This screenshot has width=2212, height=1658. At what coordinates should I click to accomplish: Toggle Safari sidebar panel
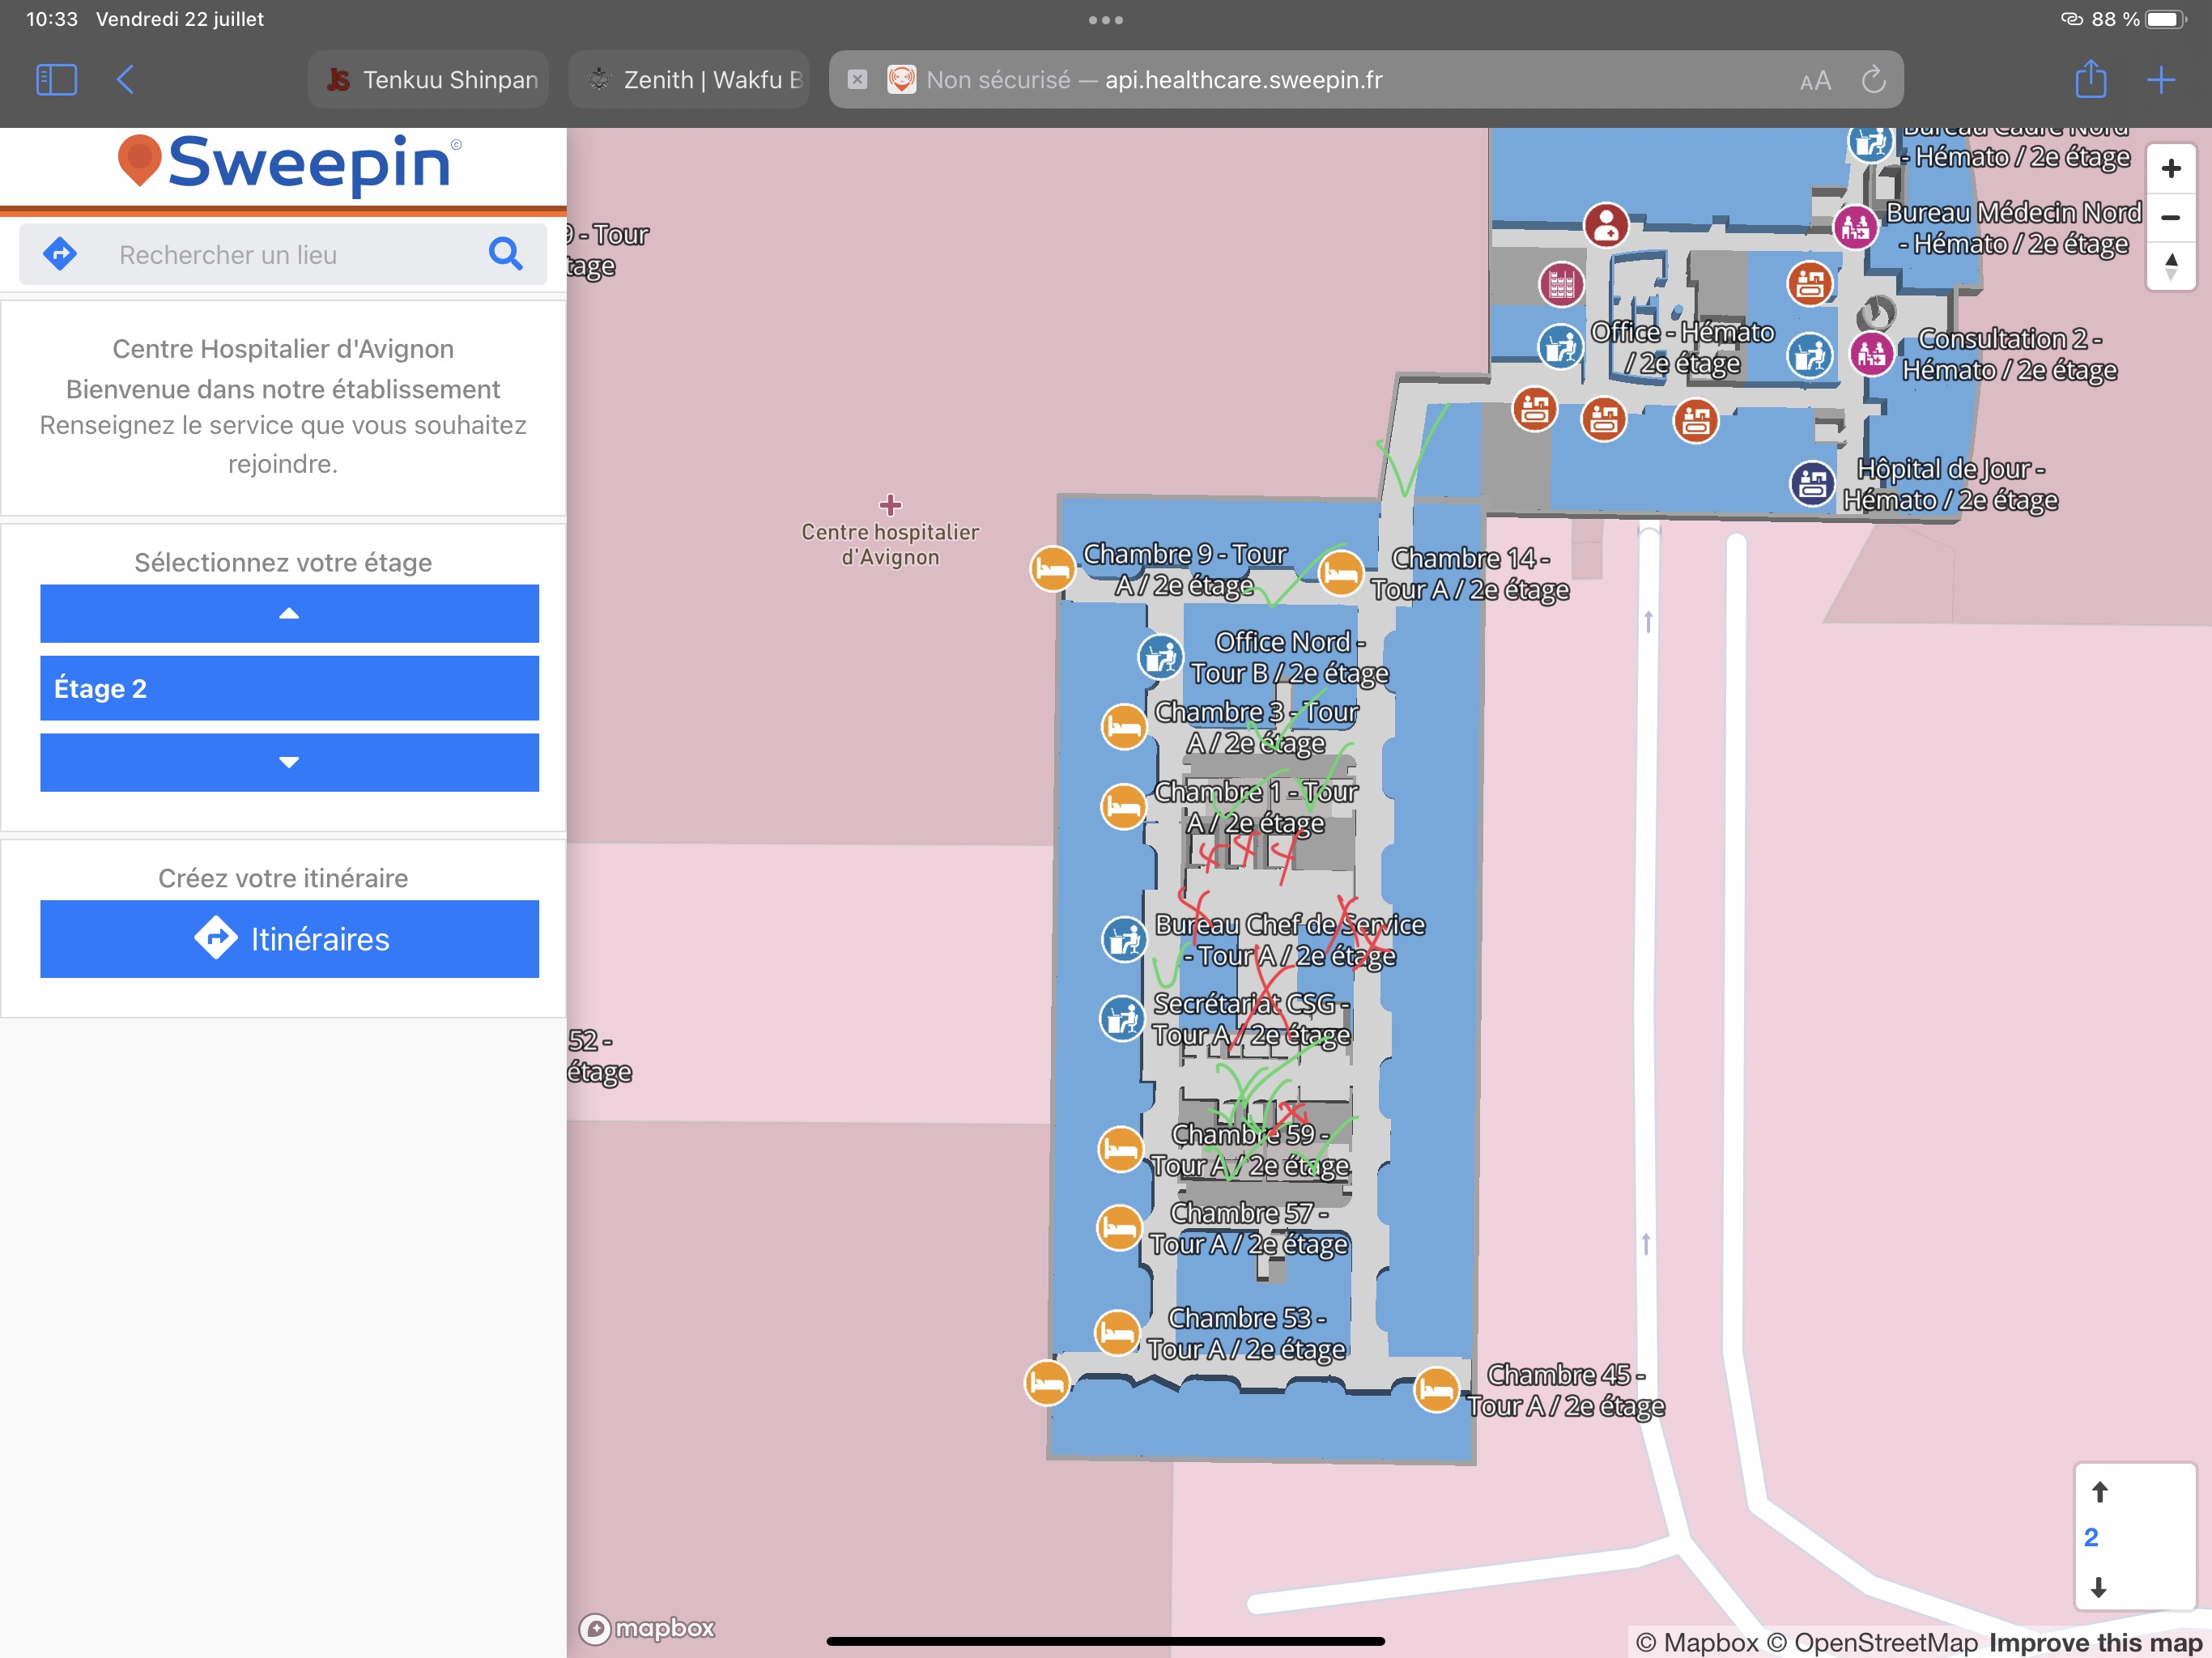tap(56, 79)
